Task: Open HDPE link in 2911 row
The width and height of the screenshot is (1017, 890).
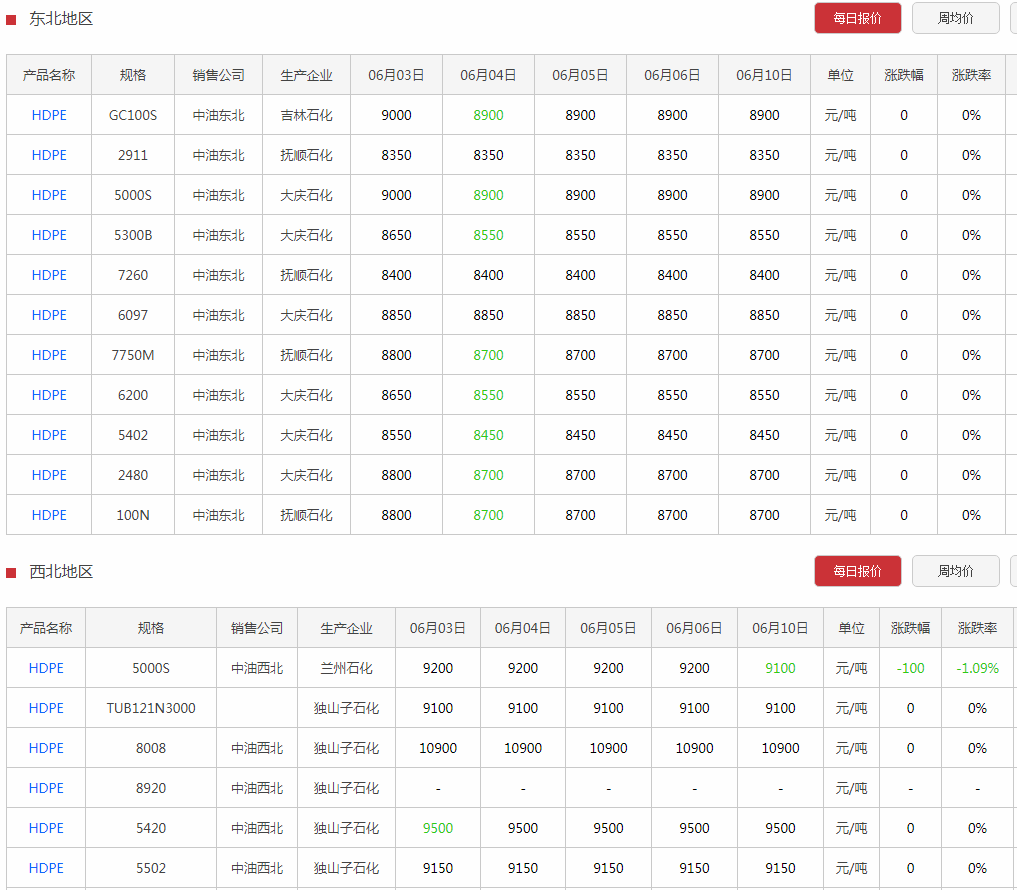Action: pyautogui.click(x=49, y=155)
